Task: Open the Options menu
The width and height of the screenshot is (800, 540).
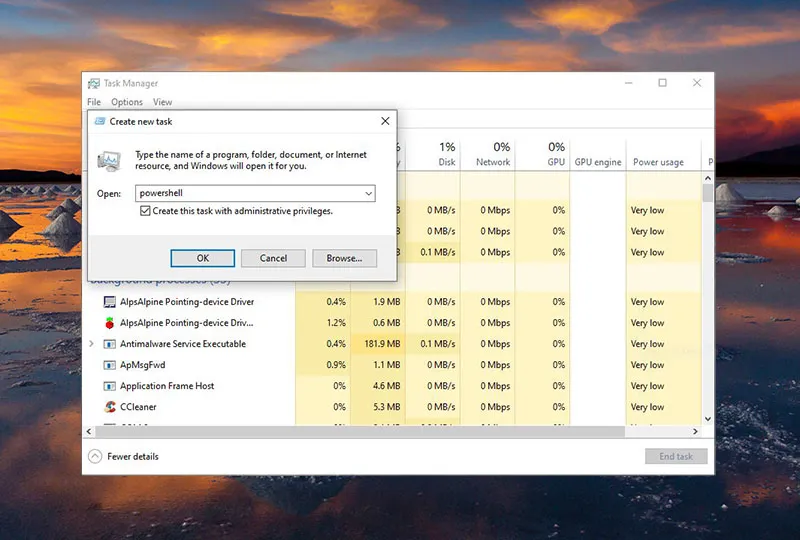Action: [127, 102]
